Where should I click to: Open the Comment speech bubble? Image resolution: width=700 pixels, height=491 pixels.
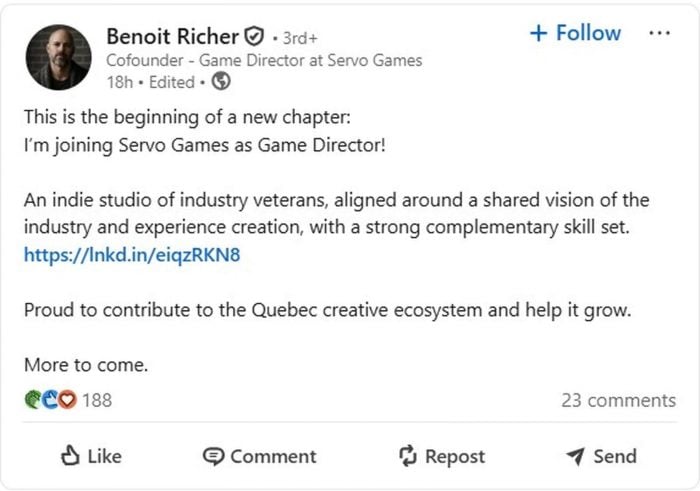pyautogui.click(x=213, y=456)
